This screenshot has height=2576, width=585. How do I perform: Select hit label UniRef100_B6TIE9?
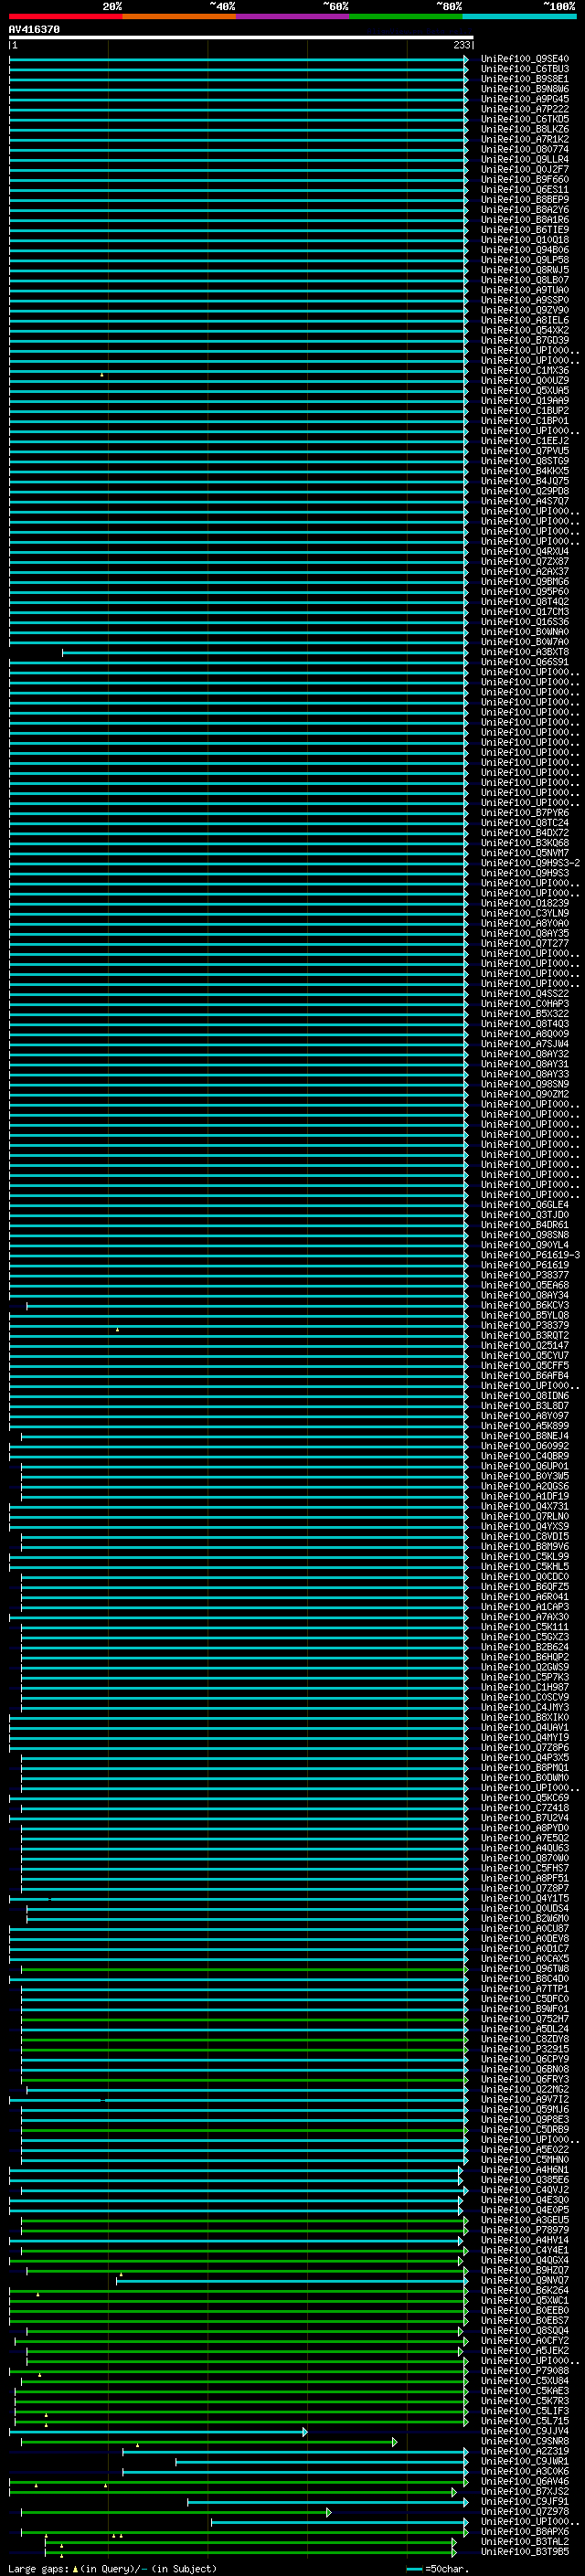525,230
